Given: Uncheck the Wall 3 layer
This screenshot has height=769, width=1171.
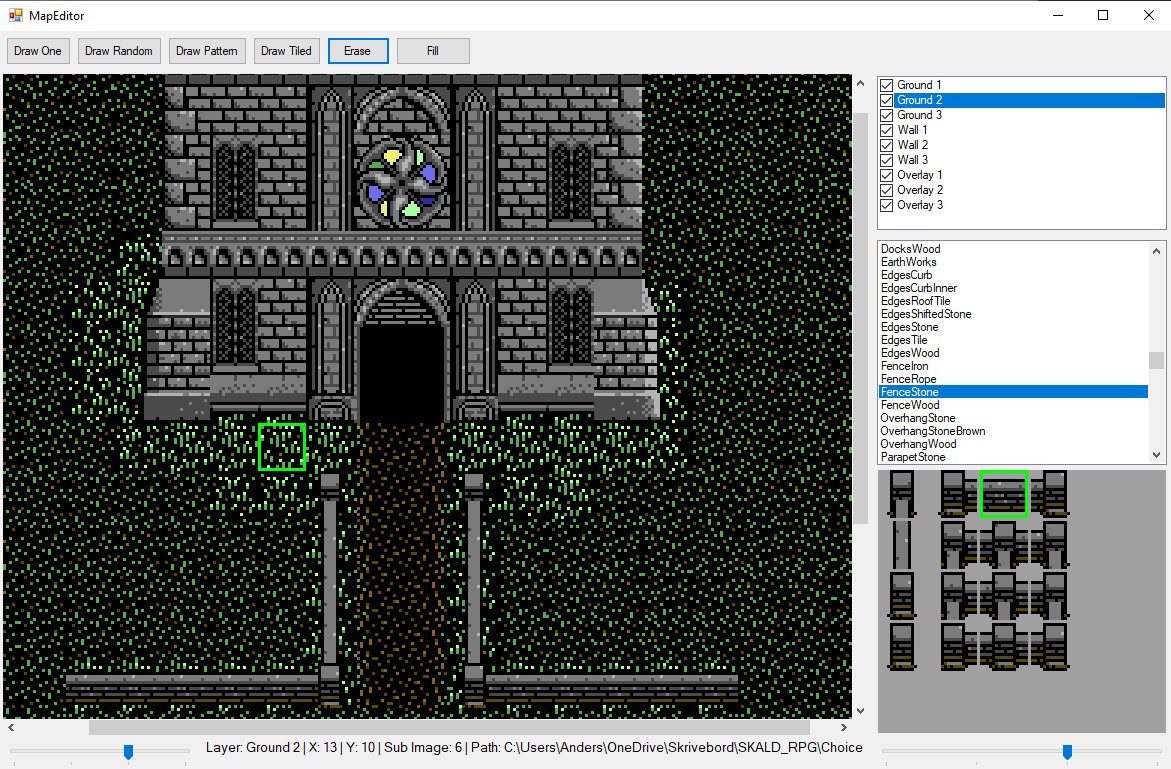Looking at the screenshot, I should [x=886, y=160].
